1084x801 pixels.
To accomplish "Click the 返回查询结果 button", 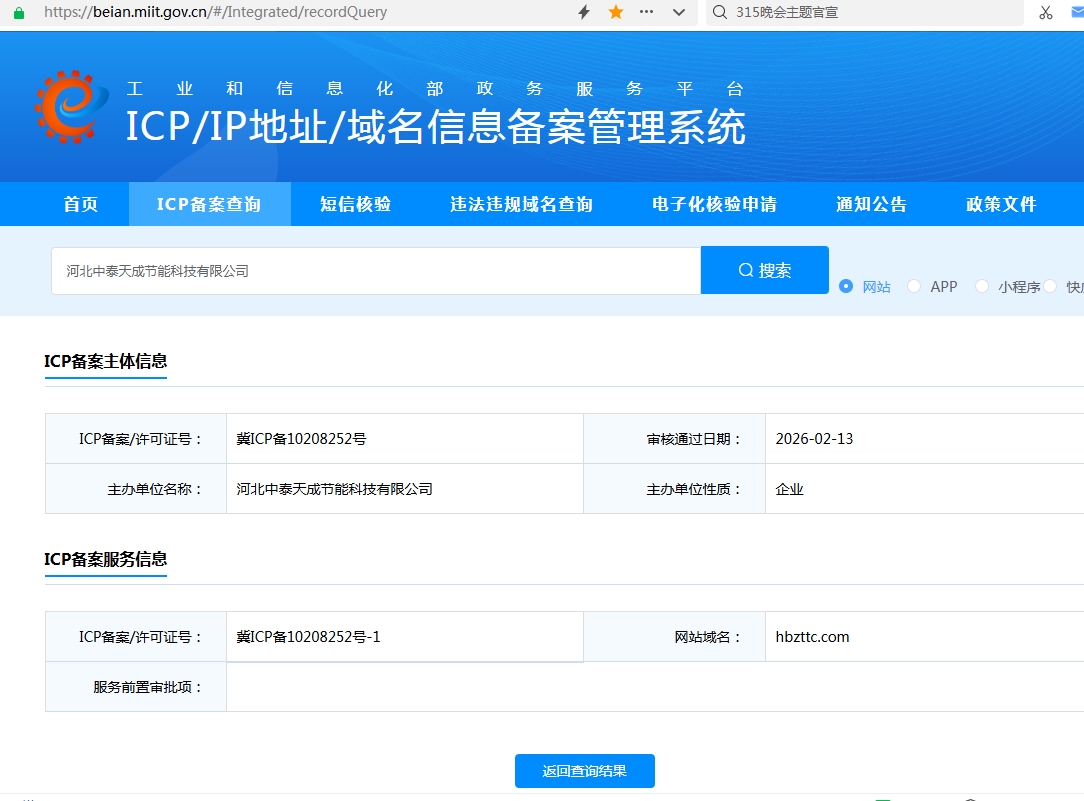I will (x=584, y=771).
